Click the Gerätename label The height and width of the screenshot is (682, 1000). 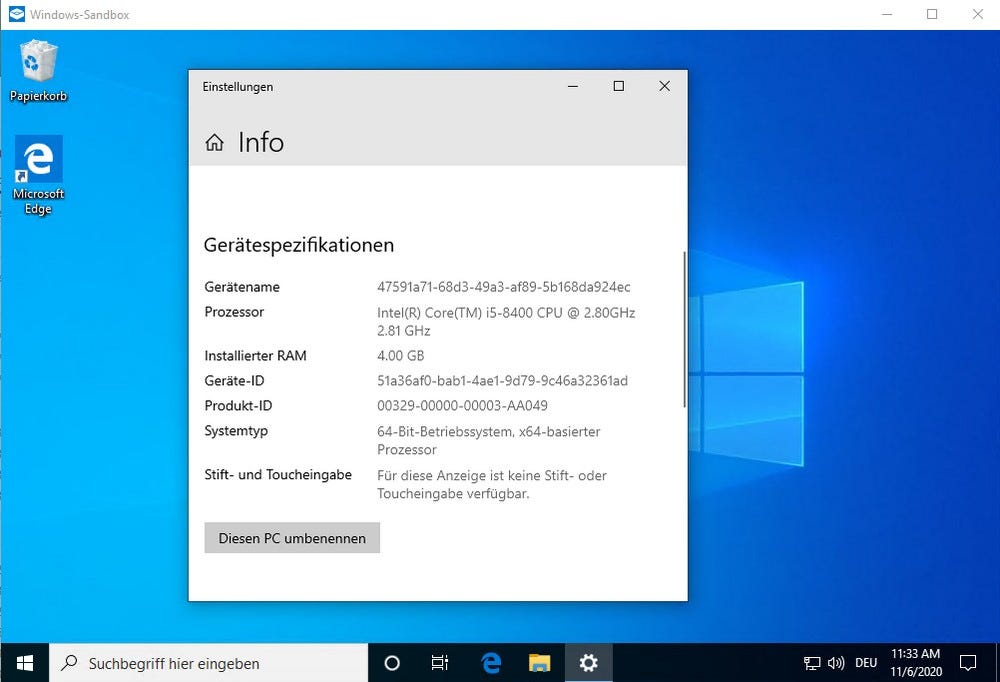coord(242,287)
